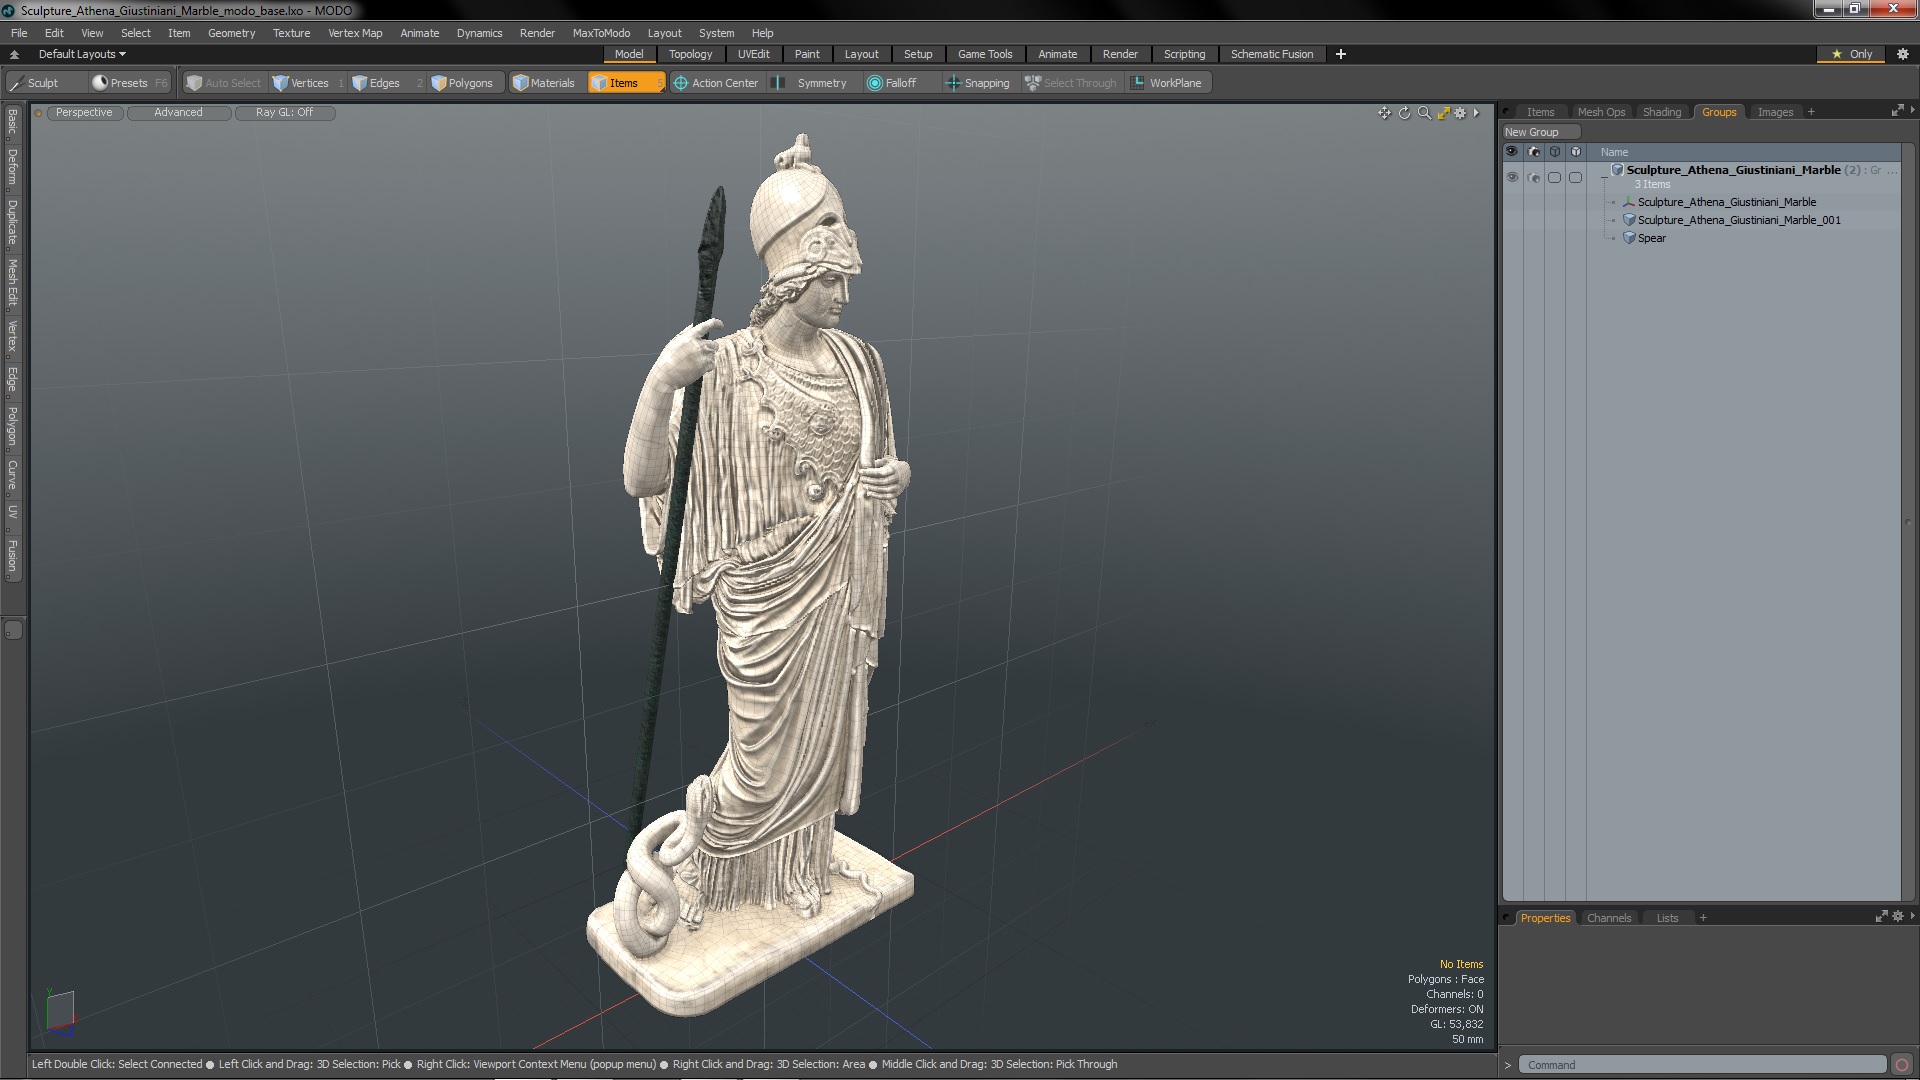
Task: Add new tab beside Lists with plus
Action: pyautogui.click(x=1703, y=918)
